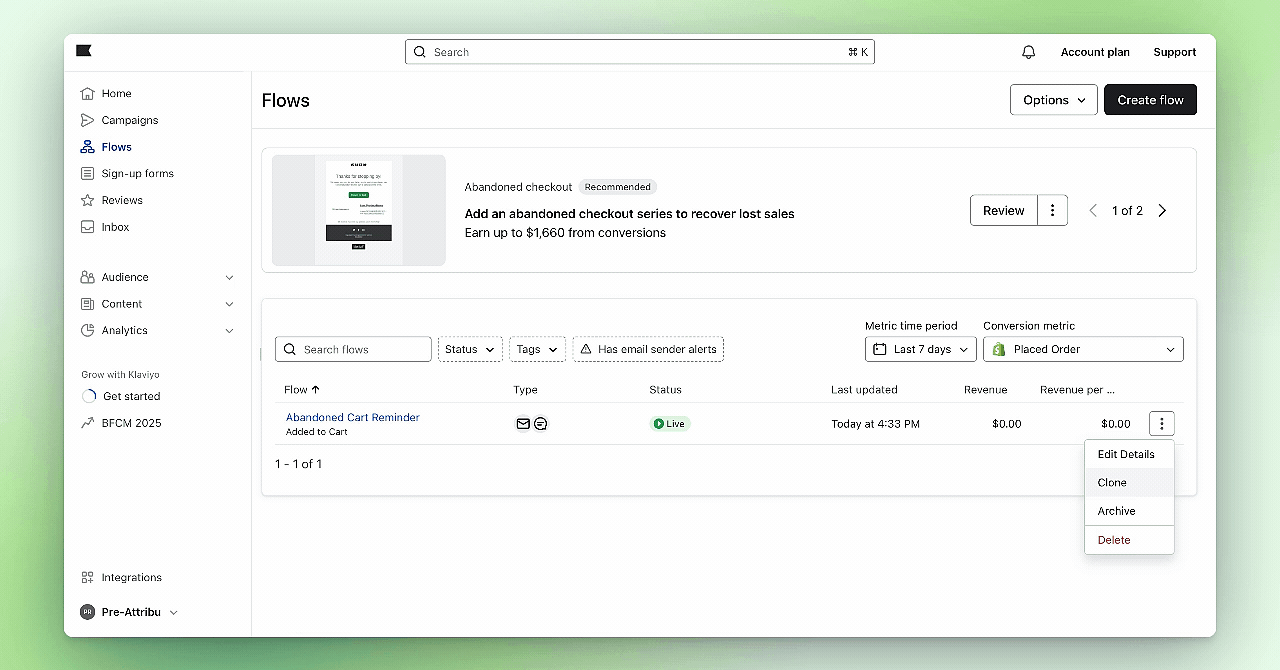
Task: Select Archive from the context menu
Action: coord(1129,511)
